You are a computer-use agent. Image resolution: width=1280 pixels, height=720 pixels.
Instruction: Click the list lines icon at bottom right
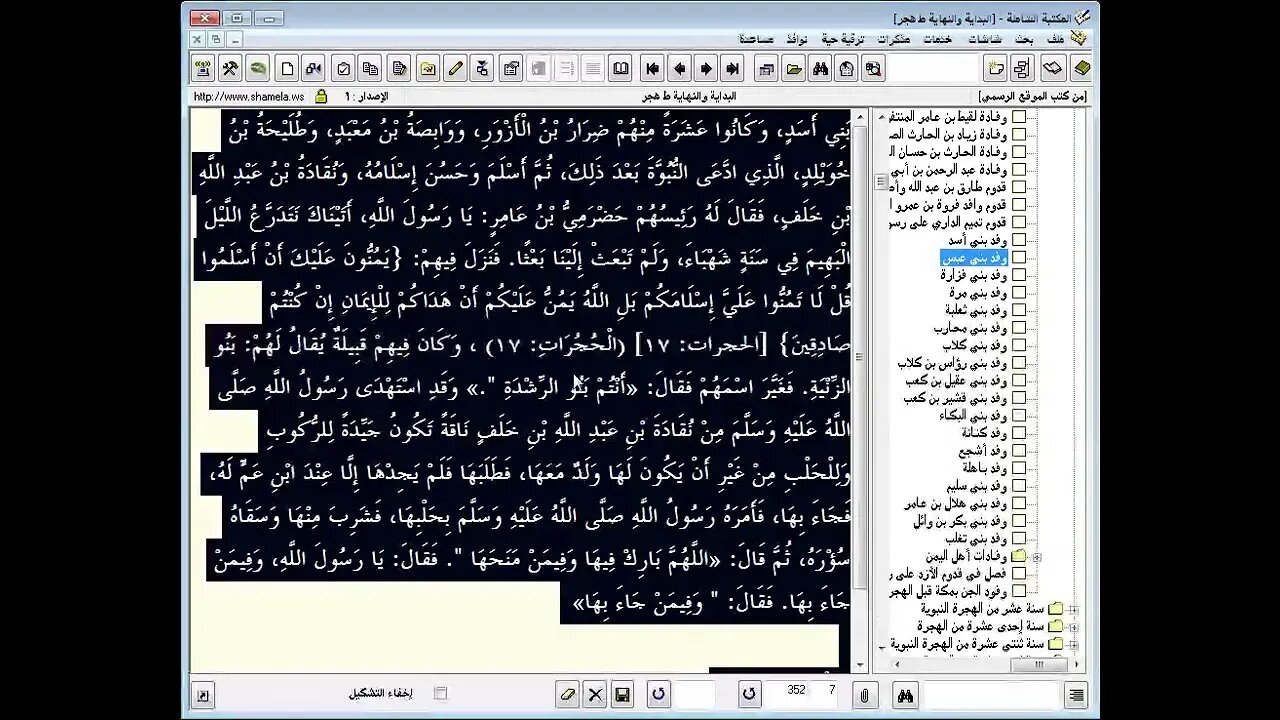coord(1076,694)
